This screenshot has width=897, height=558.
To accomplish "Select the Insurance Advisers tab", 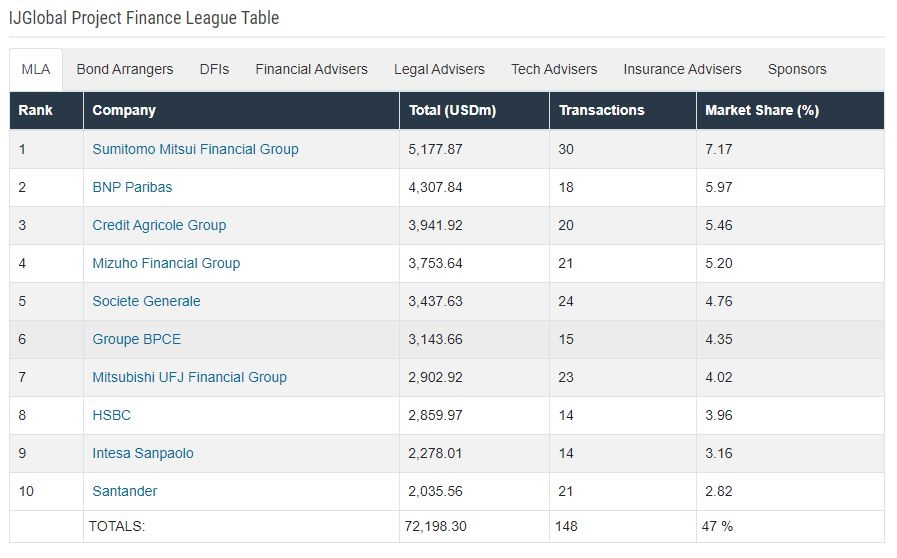I will point(682,69).
